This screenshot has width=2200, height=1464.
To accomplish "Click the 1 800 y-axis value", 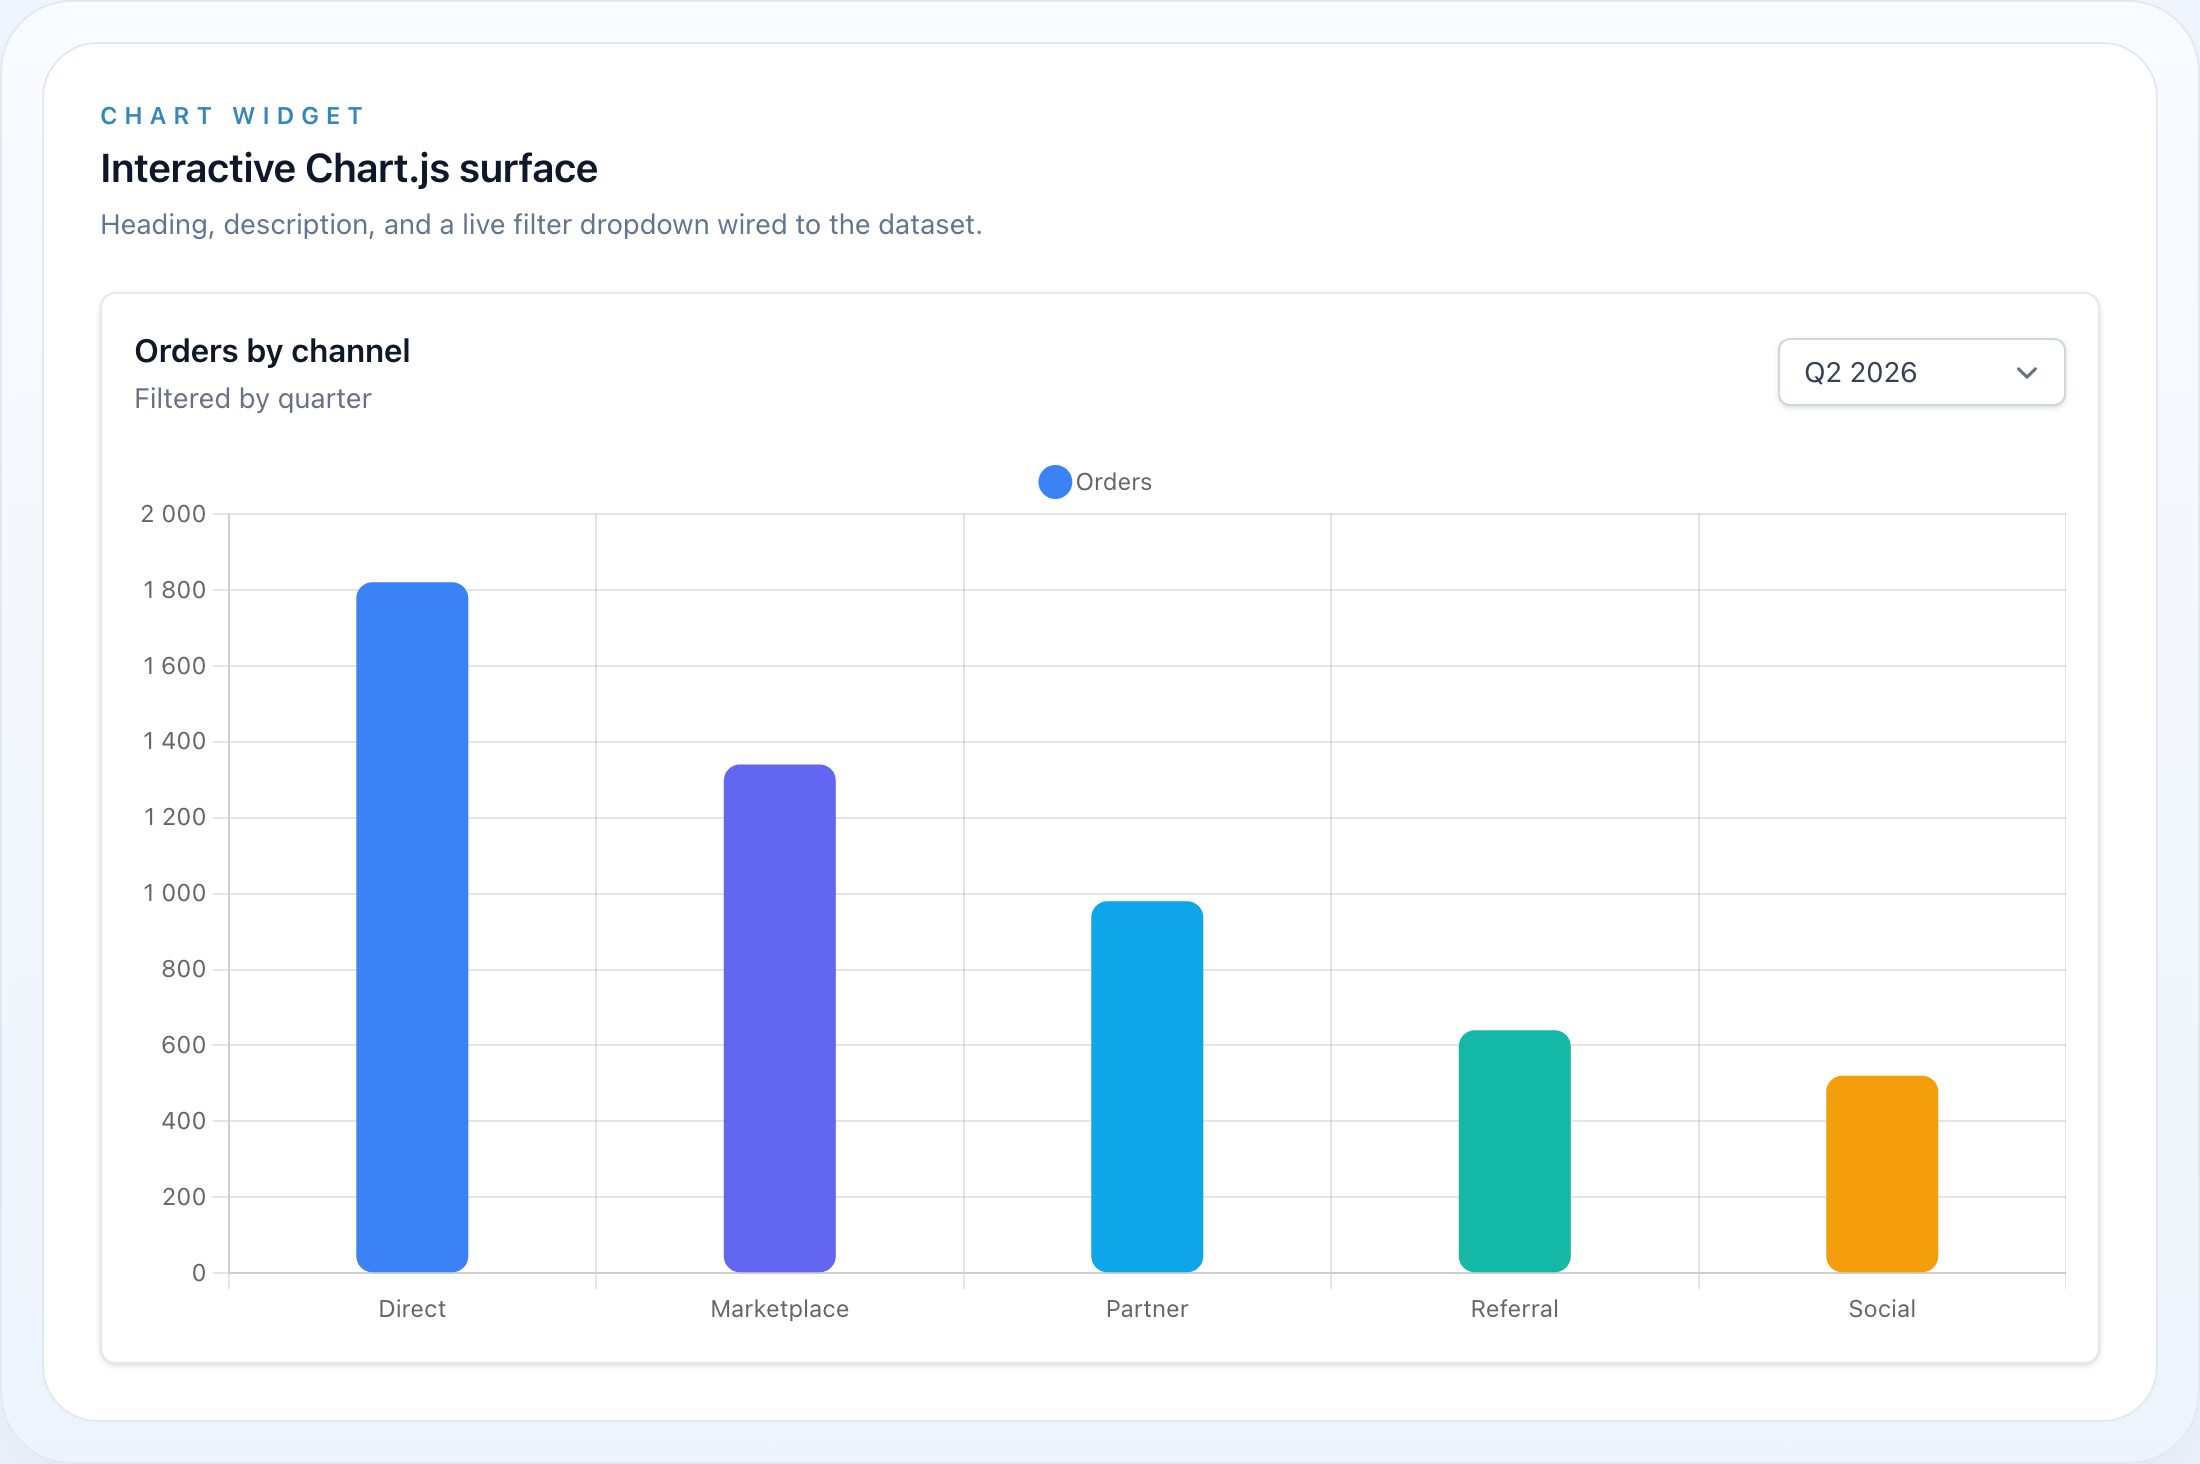I will tap(174, 590).
